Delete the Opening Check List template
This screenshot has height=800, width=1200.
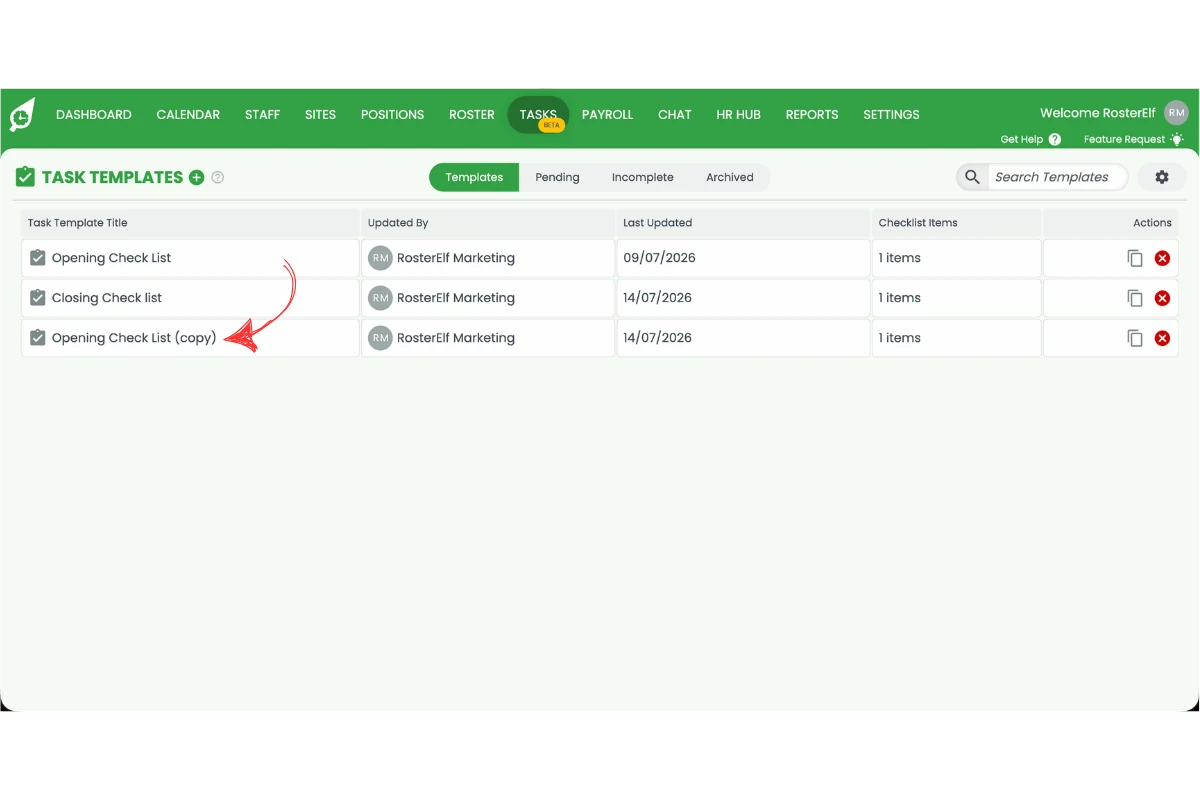click(x=1162, y=258)
